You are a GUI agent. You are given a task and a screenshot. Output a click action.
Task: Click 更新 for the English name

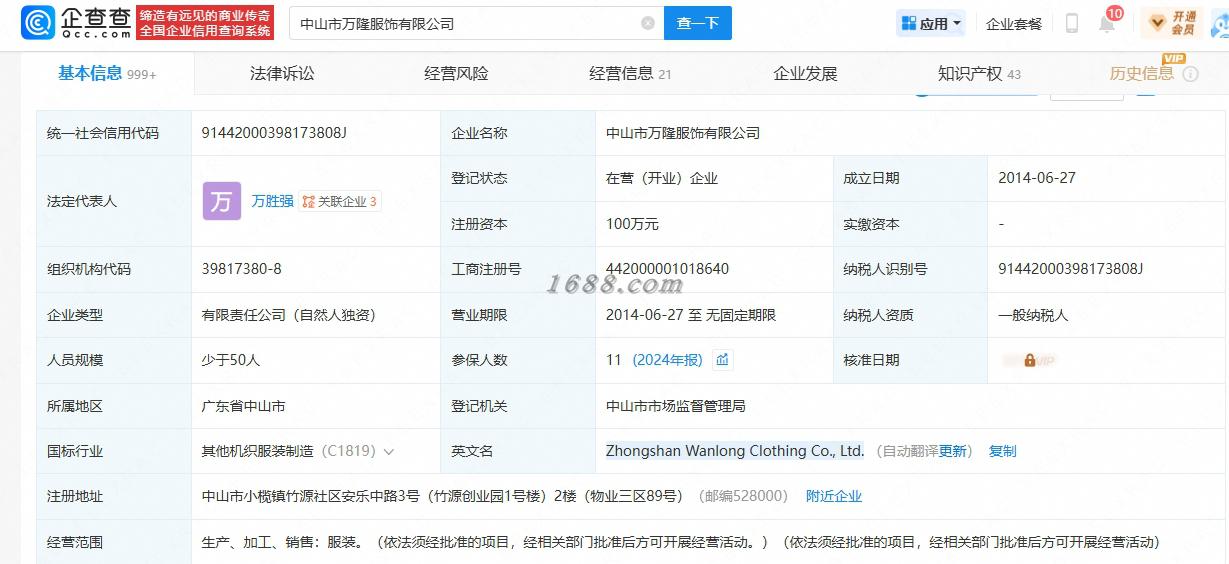(953, 451)
